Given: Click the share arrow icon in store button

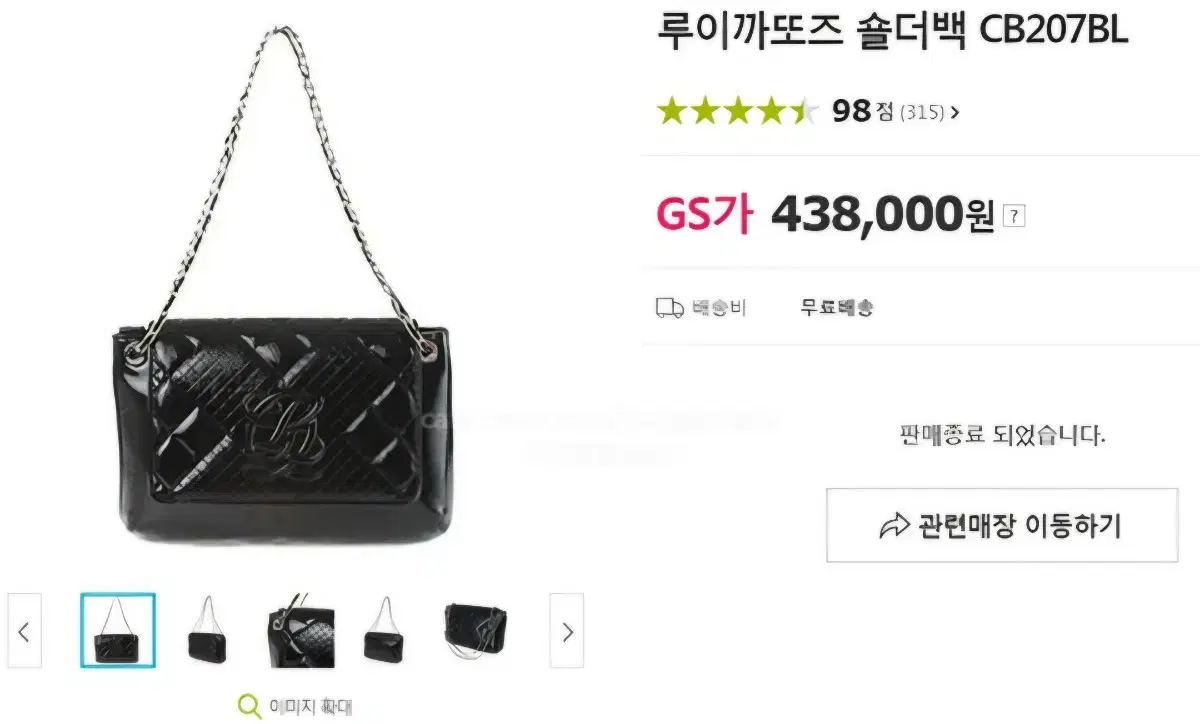Looking at the screenshot, I should [x=894, y=525].
